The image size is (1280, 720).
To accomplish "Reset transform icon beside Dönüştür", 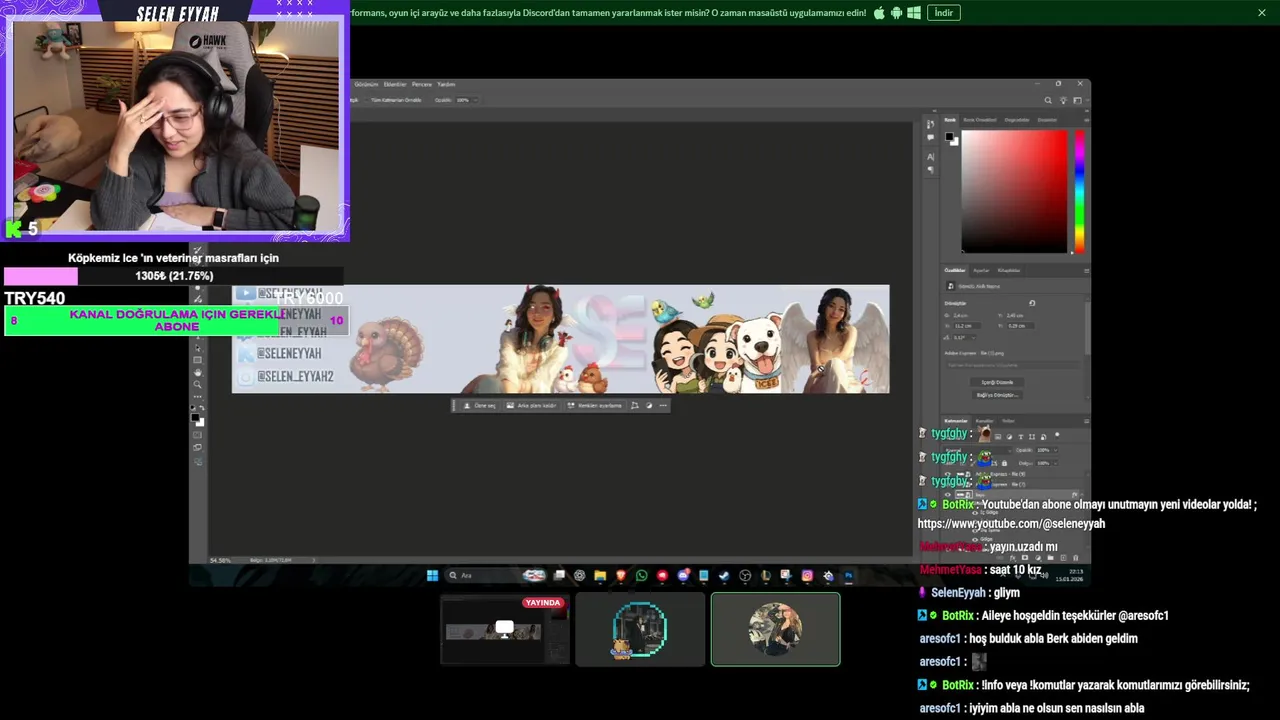I will pyautogui.click(x=1032, y=303).
